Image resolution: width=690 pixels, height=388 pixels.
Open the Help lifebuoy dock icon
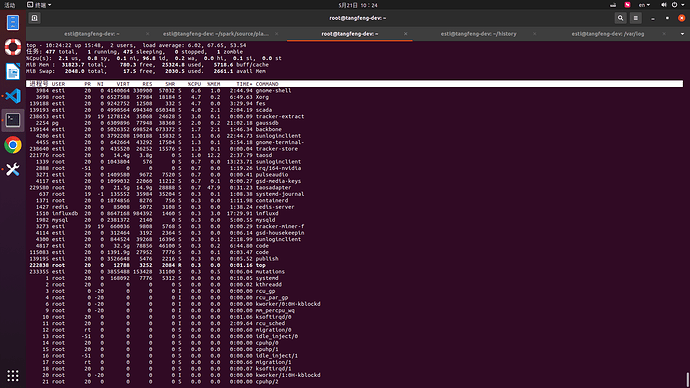pos(13,47)
